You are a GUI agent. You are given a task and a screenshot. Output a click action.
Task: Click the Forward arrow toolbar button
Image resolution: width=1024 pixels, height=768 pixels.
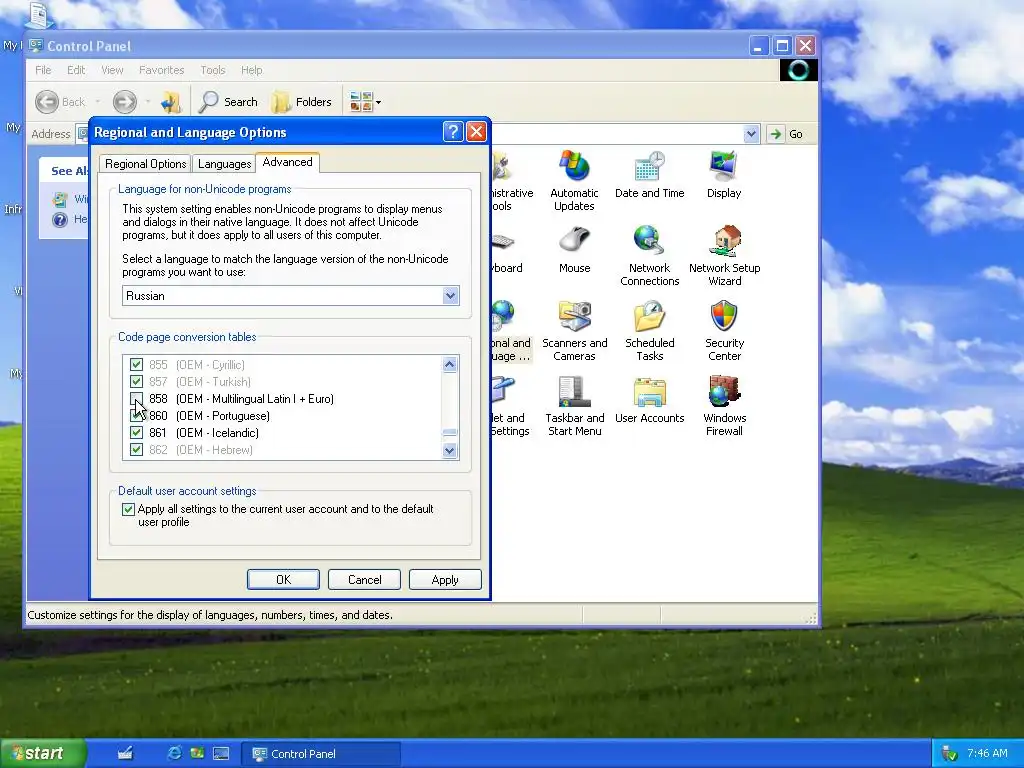coord(125,102)
